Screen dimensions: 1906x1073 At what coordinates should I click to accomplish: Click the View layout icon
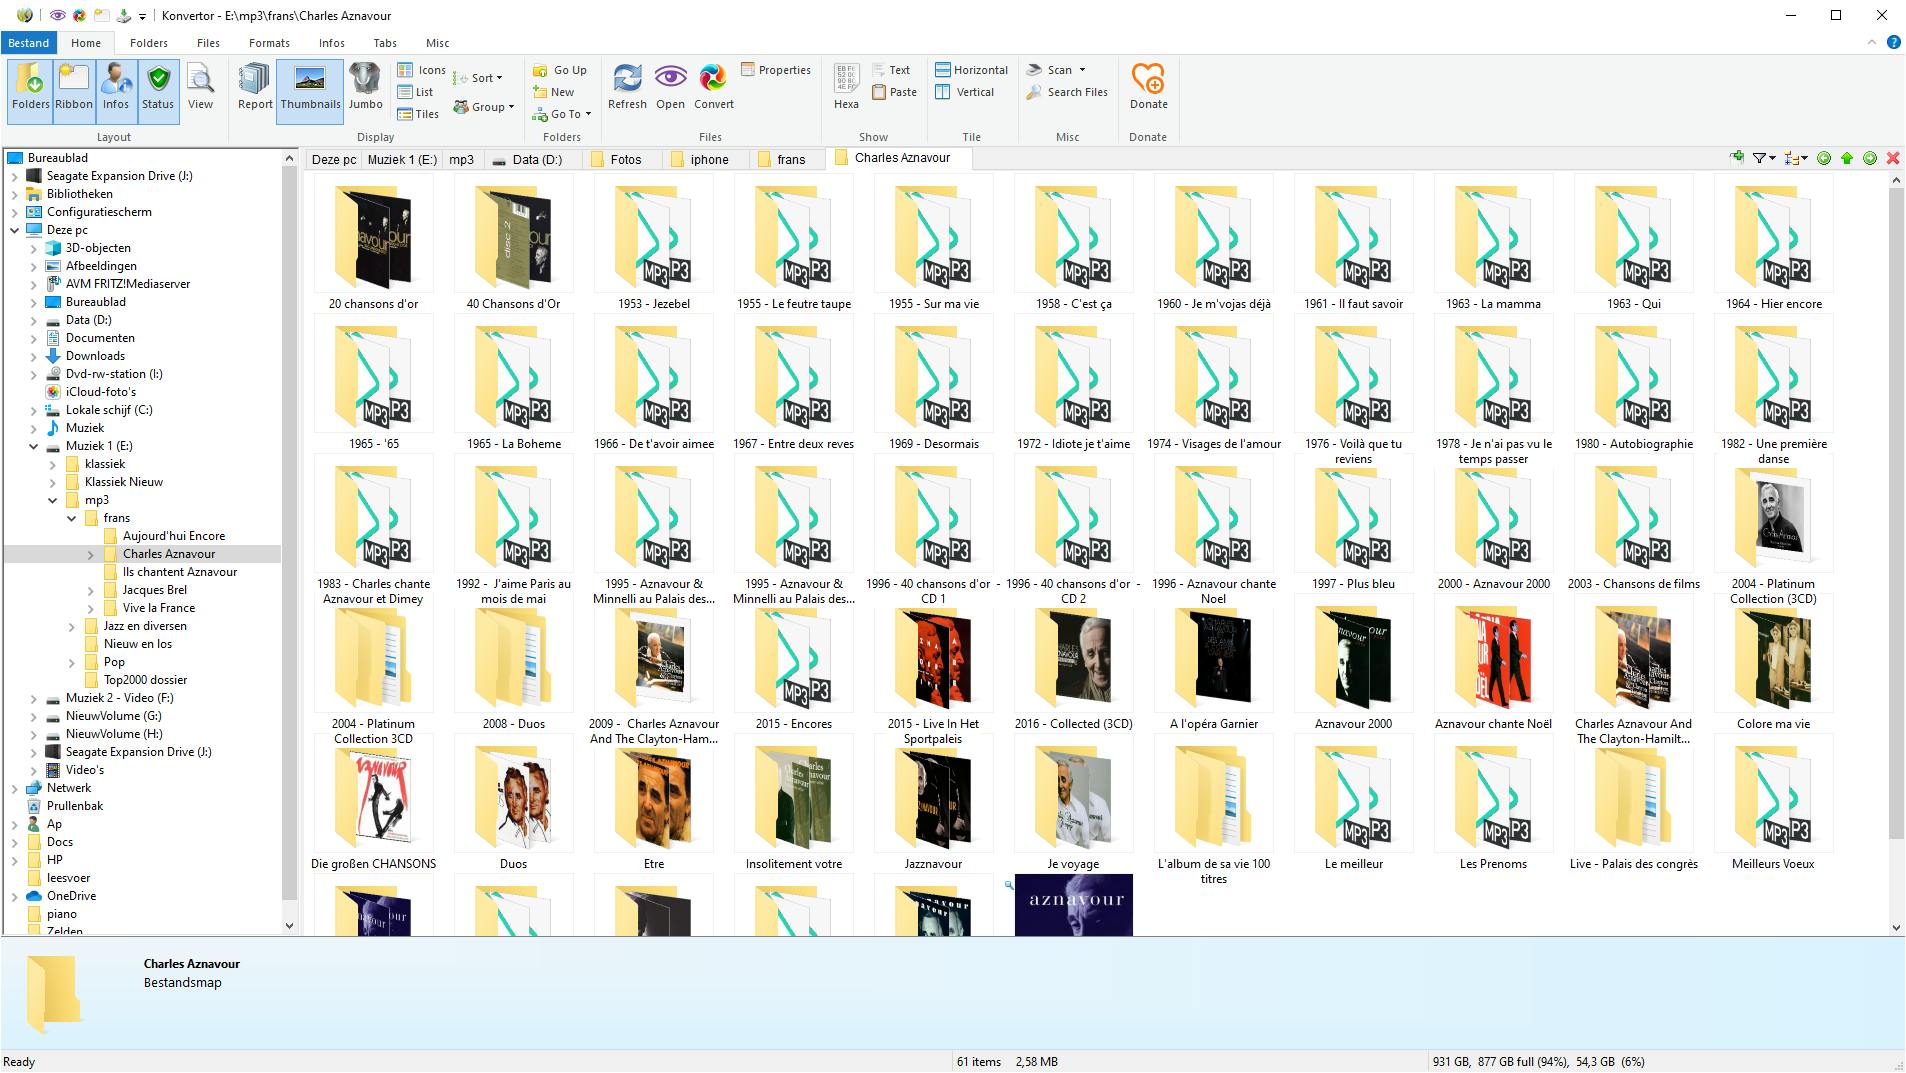pos(201,88)
